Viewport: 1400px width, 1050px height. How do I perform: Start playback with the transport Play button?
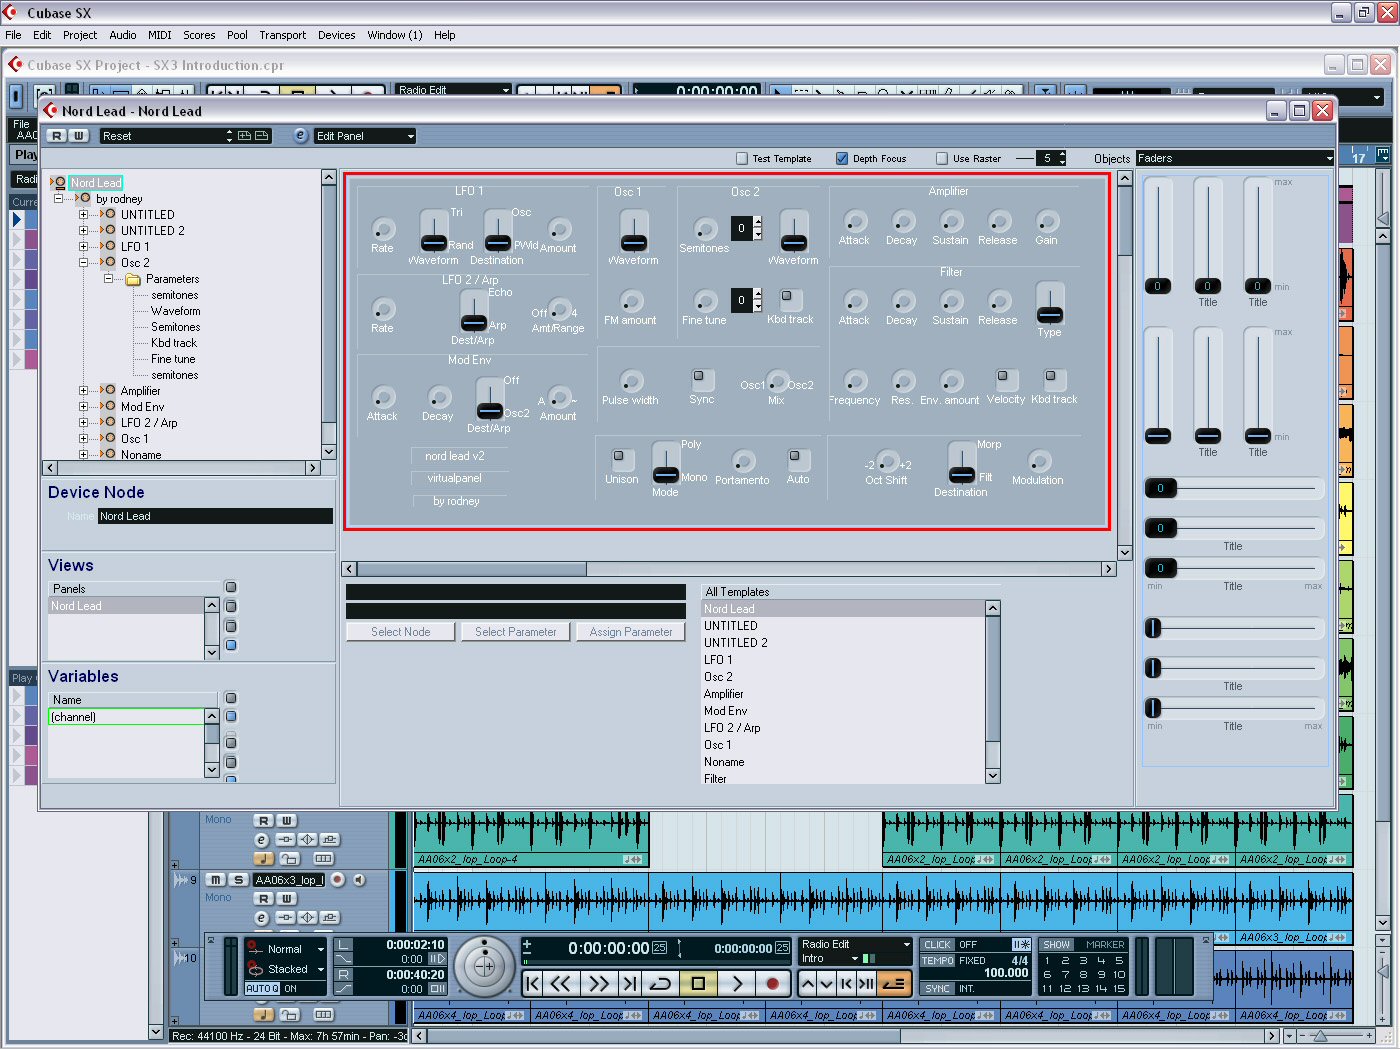[x=737, y=983]
